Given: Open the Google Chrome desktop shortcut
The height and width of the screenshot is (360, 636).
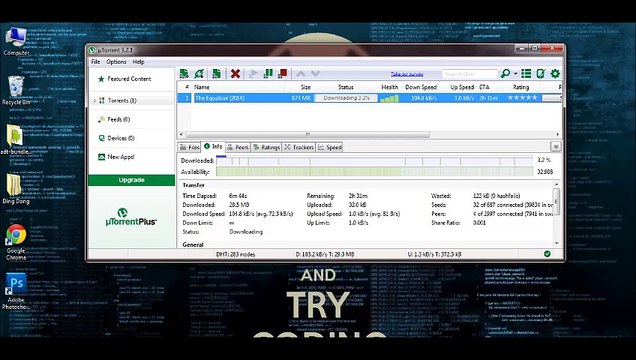Looking at the screenshot, I should point(16,242).
